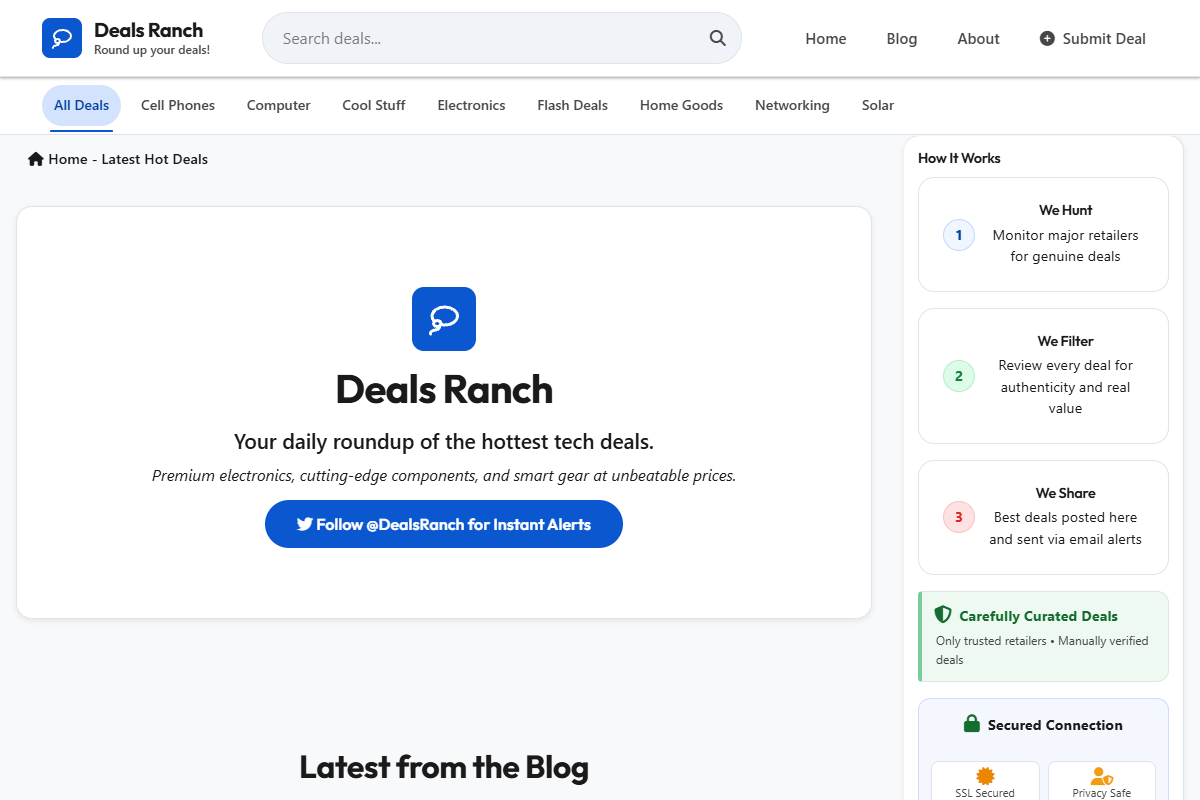Open the About nav link

coord(978,39)
